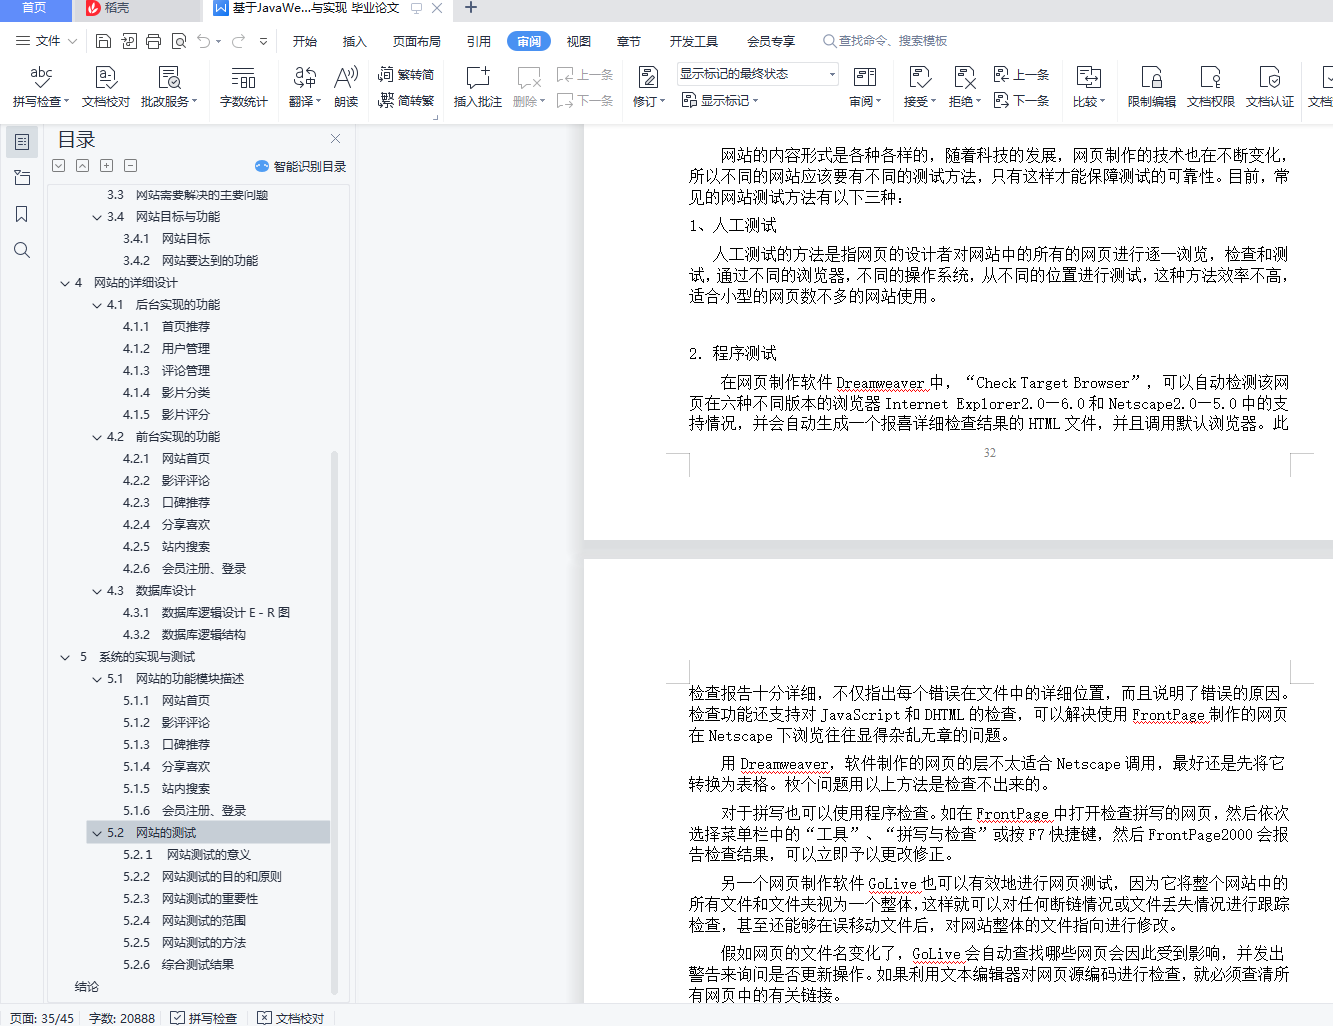Switch to the 会员专享 ribbon tab
This screenshot has height=1026, width=1333.
click(x=771, y=41)
